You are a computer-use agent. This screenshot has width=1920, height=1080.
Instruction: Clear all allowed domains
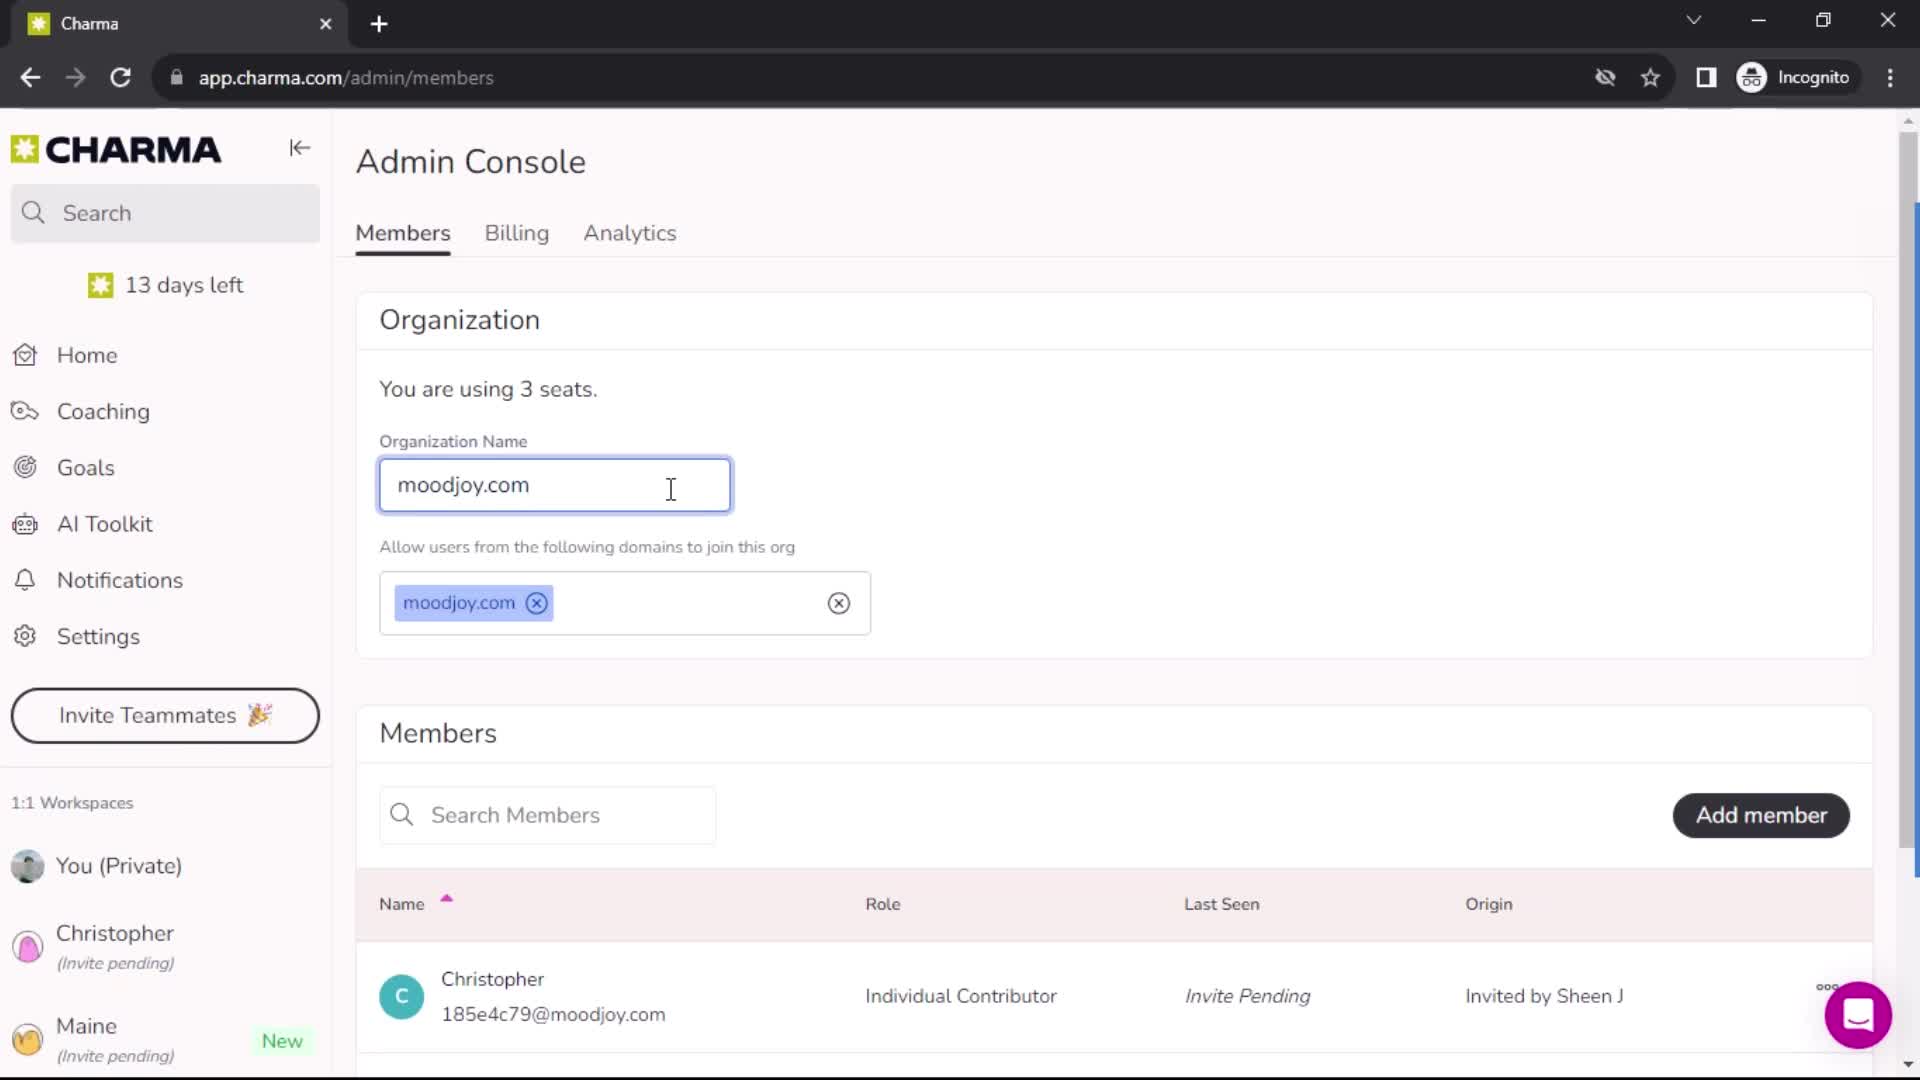click(x=839, y=603)
